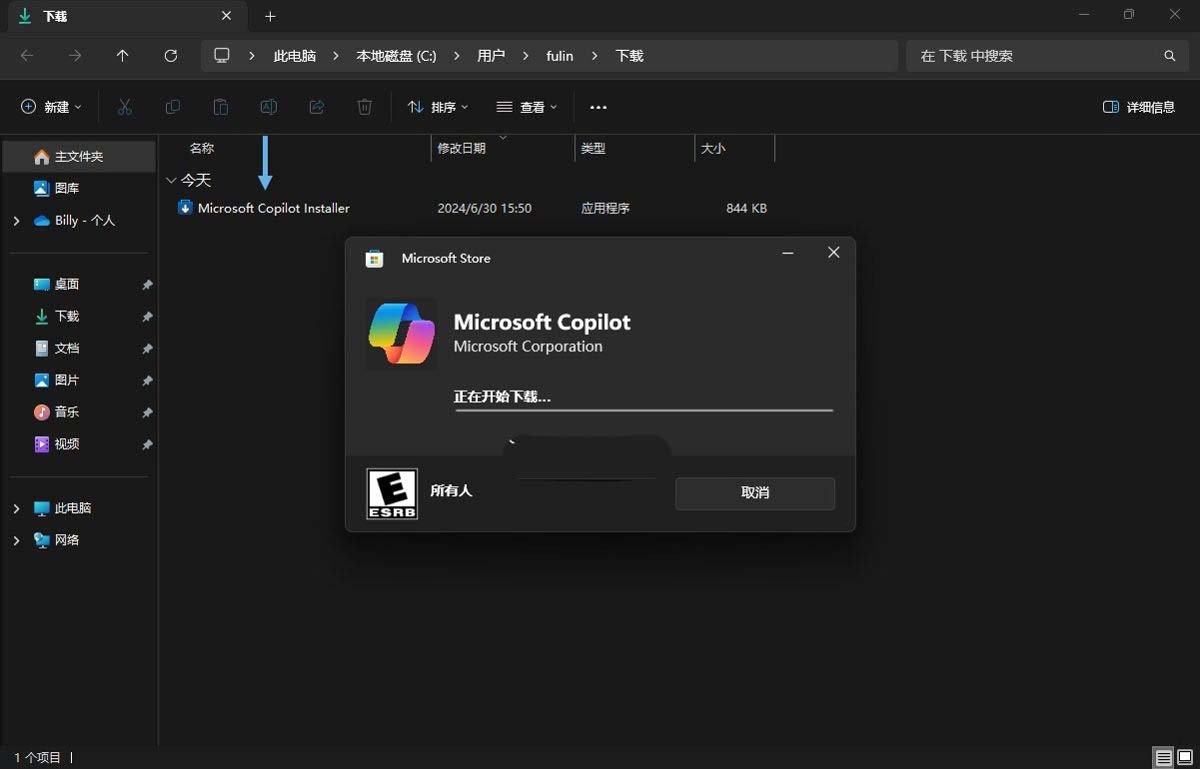1200x769 pixels.
Task: Click the Microsoft Store logo in dialog title
Action: 374,258
